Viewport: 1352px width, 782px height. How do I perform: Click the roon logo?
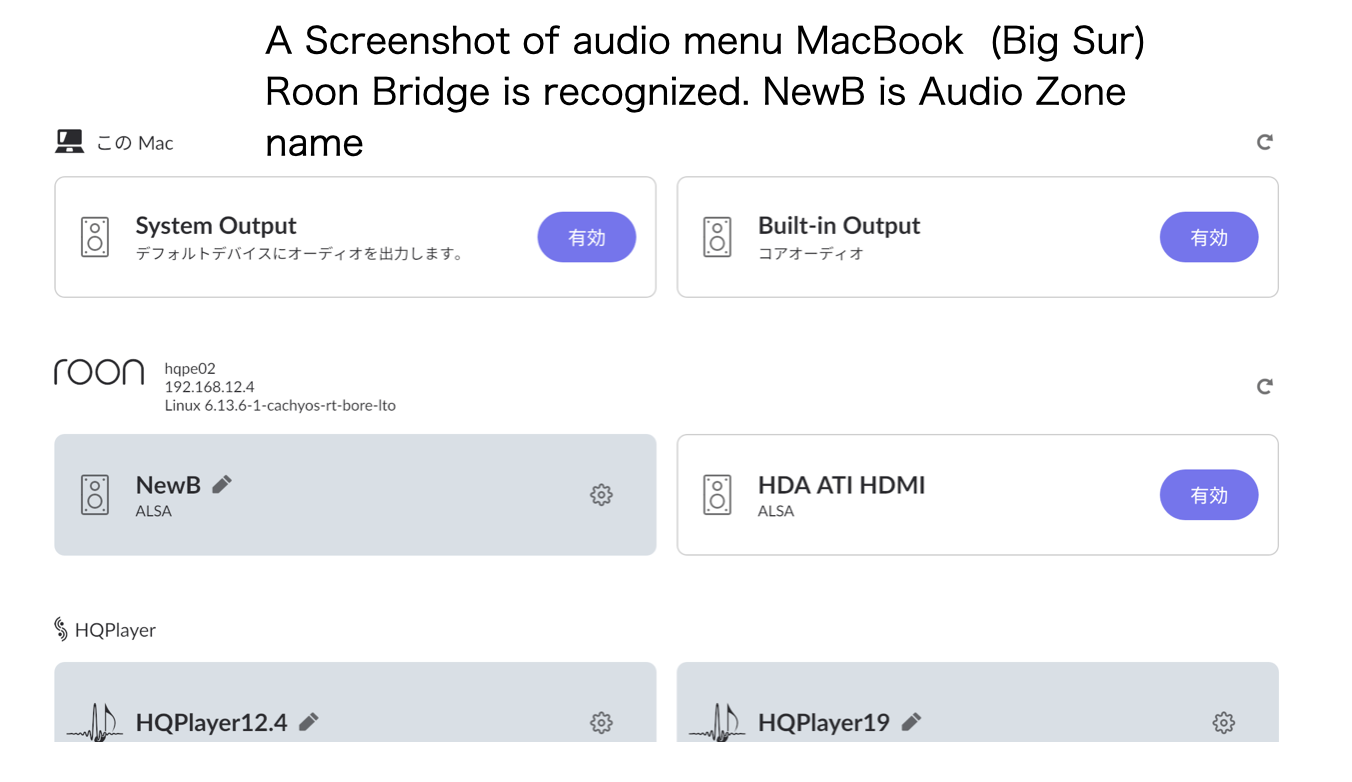[x=99, y=373]
